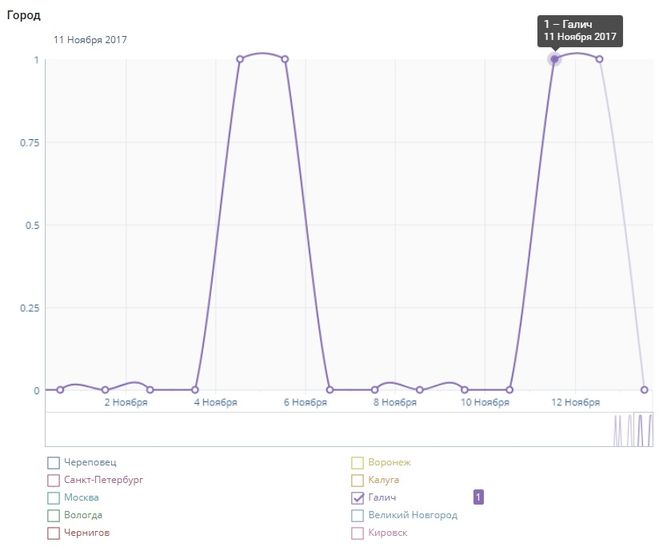Tick the Великий Новгород checkbox
659x547 pixels.
pos(357,515)
